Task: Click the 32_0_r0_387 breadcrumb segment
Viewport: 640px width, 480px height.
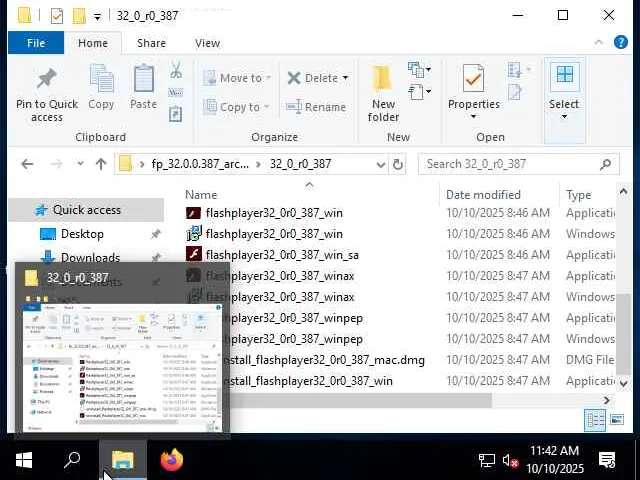Action: 300,164
